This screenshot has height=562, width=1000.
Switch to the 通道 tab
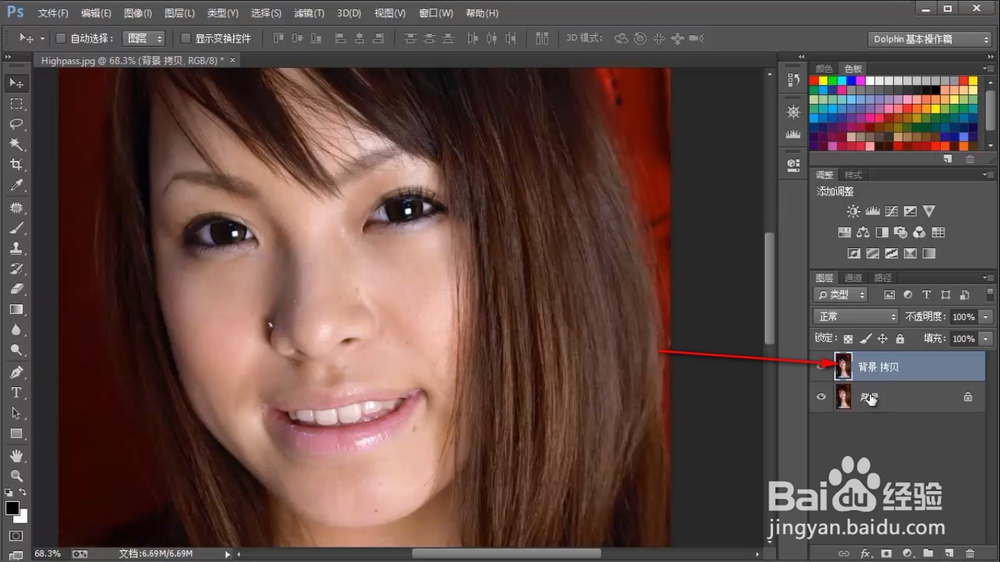[853, 277]
